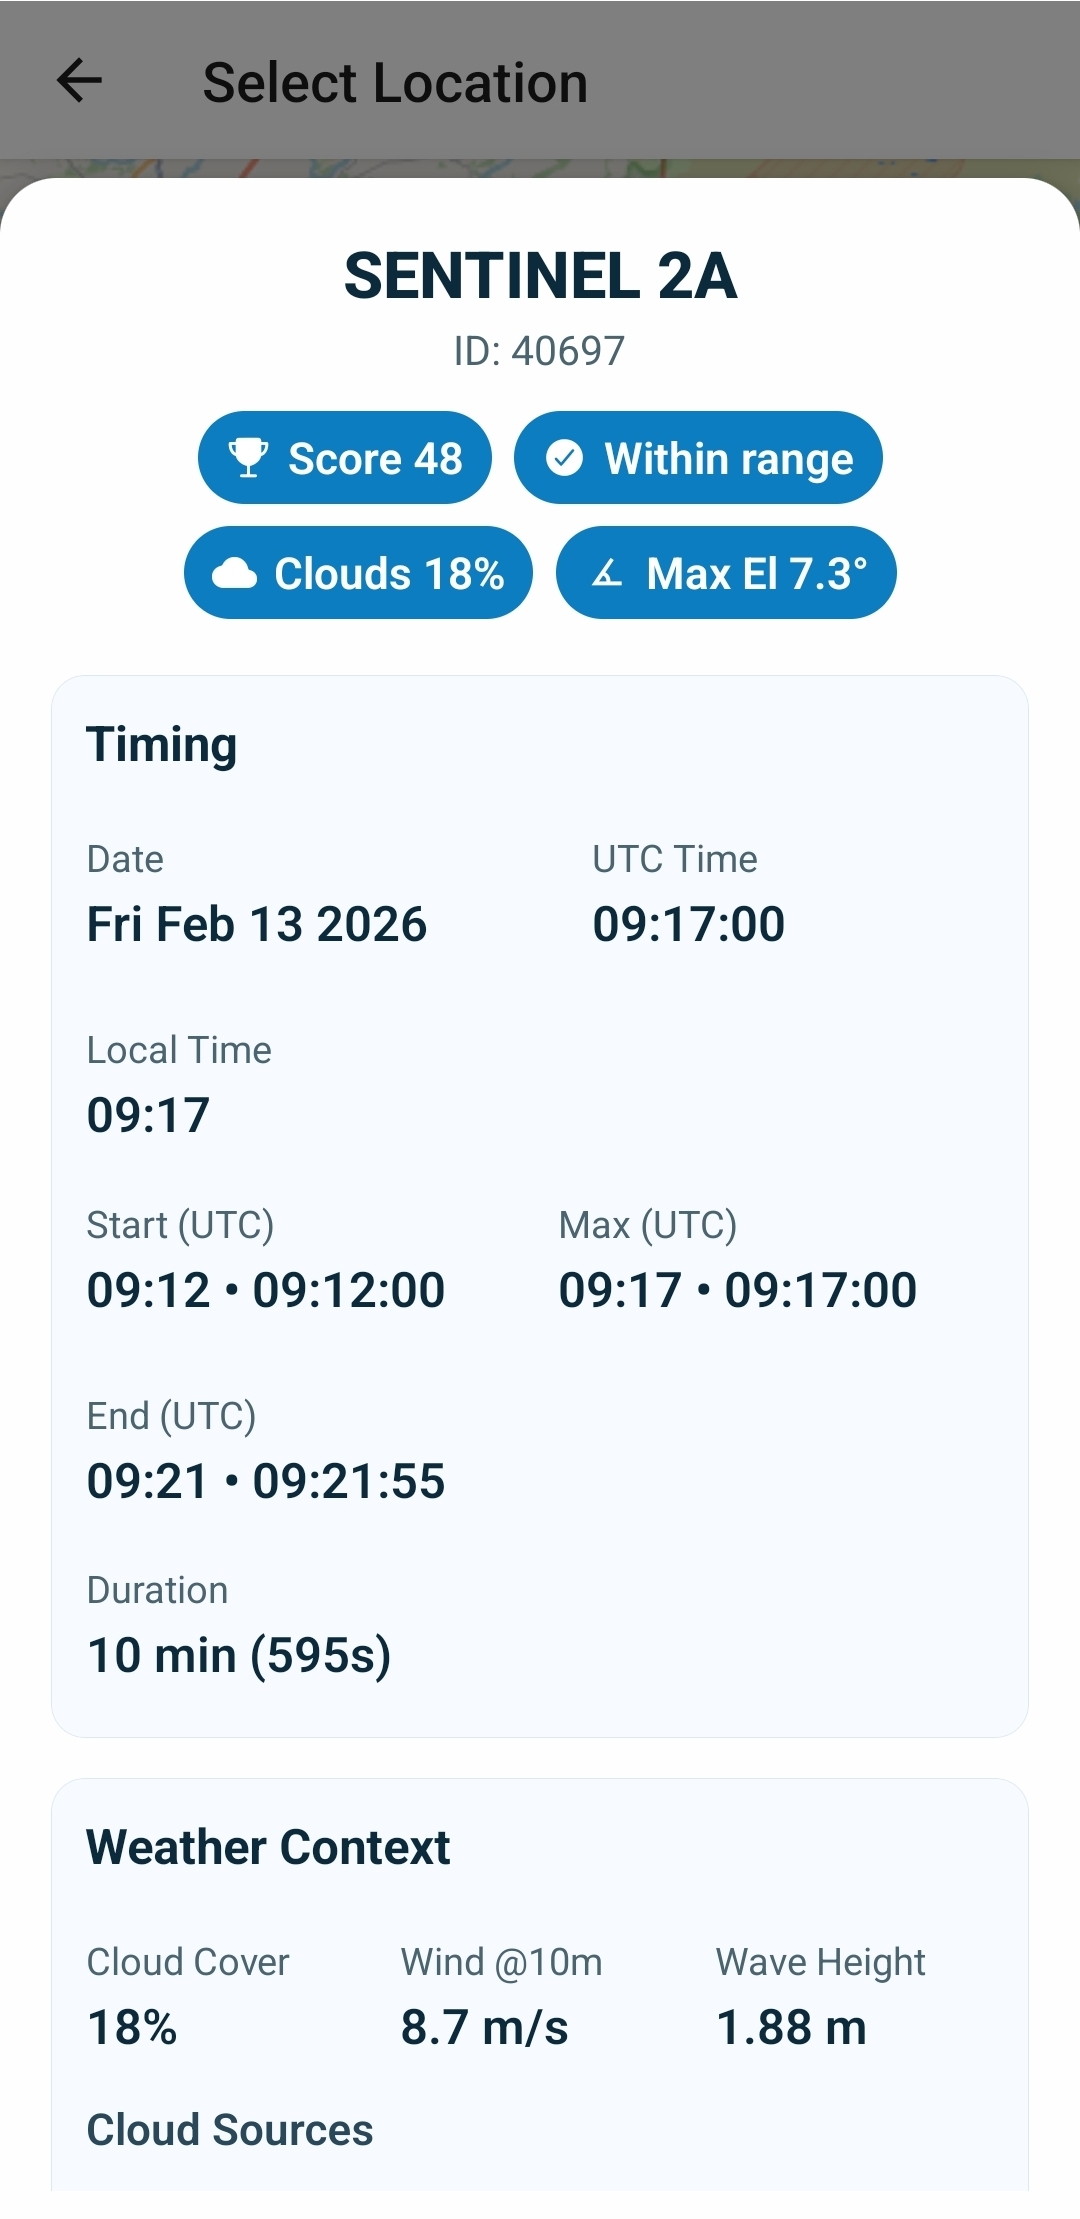Tap the trophy icon in Score chip
The image size is (1080, 2219).
[248, 458]
